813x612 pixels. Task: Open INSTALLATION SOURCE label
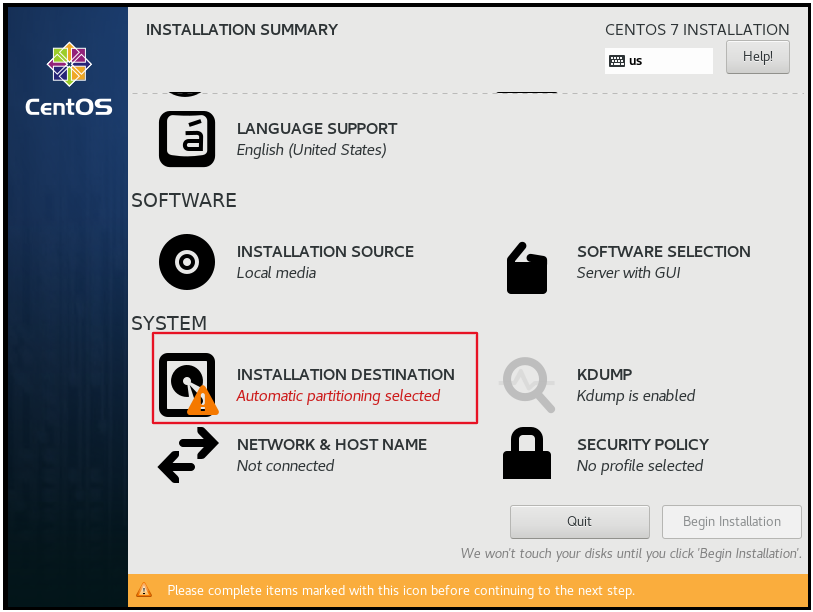click(325, 252)
